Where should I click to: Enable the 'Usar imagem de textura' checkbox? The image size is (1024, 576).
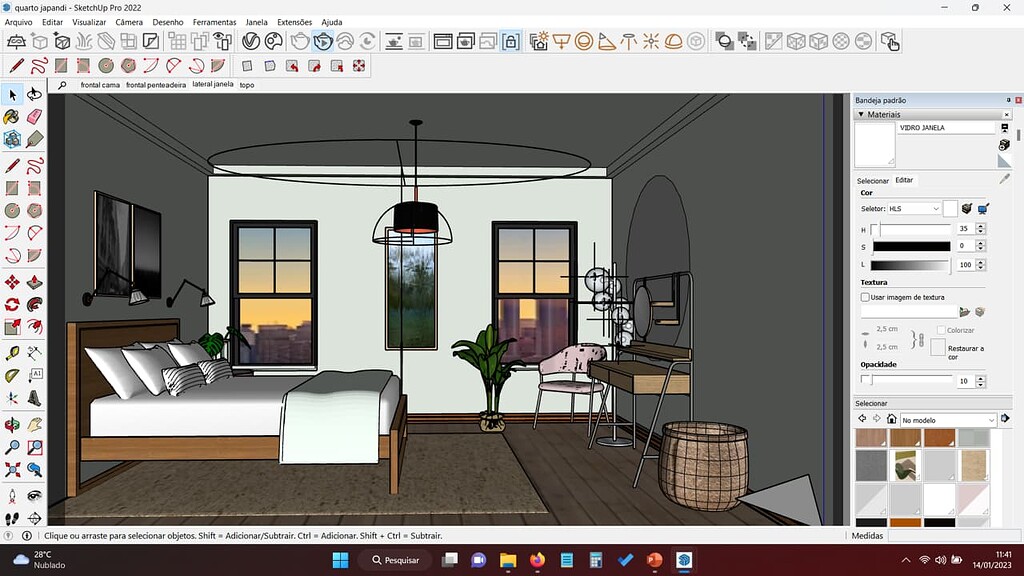click(866, 296)
